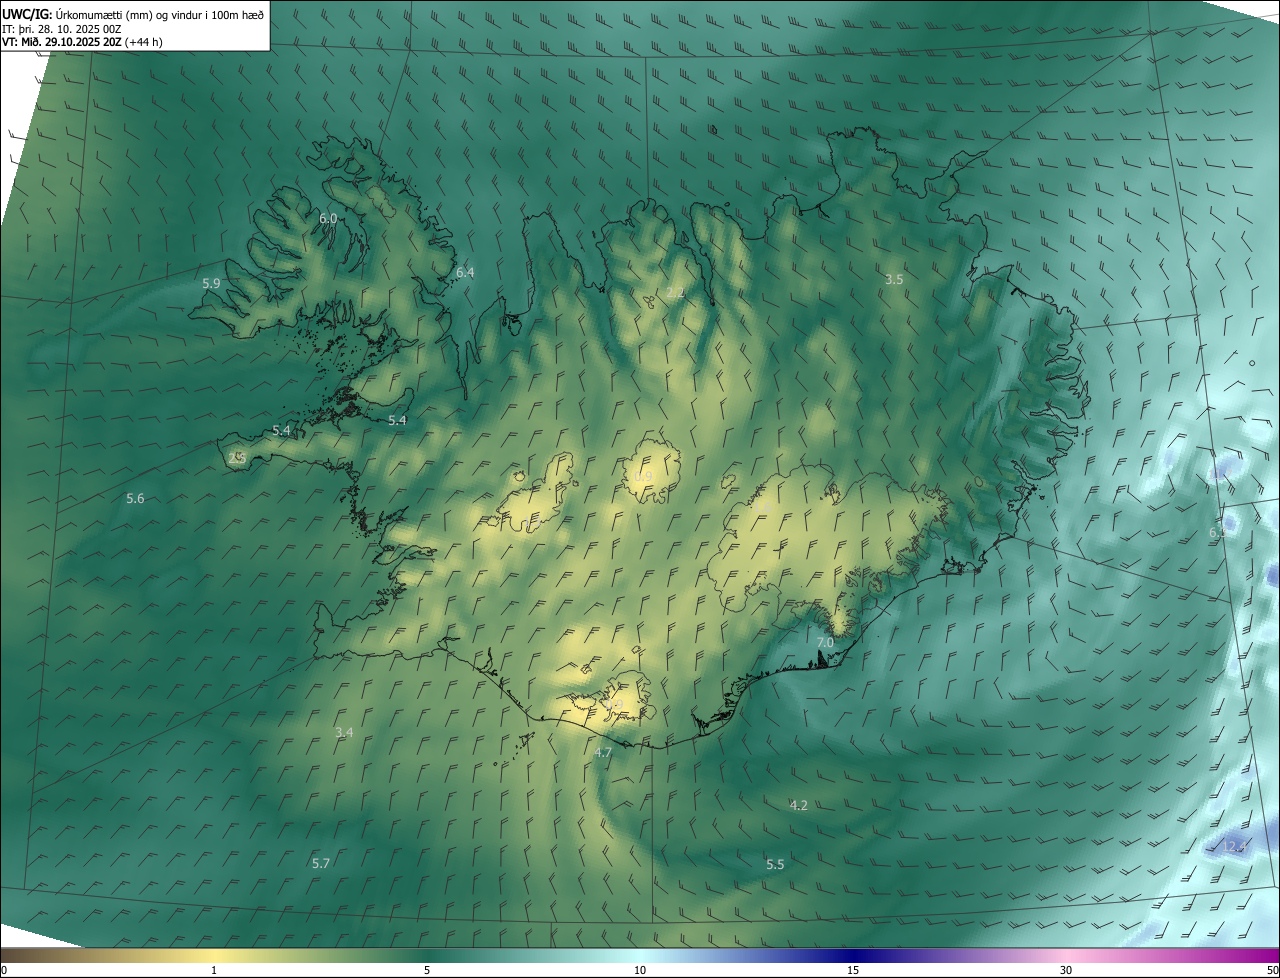Click the 12.4 value in the southeast corner

click(1235, 846)
